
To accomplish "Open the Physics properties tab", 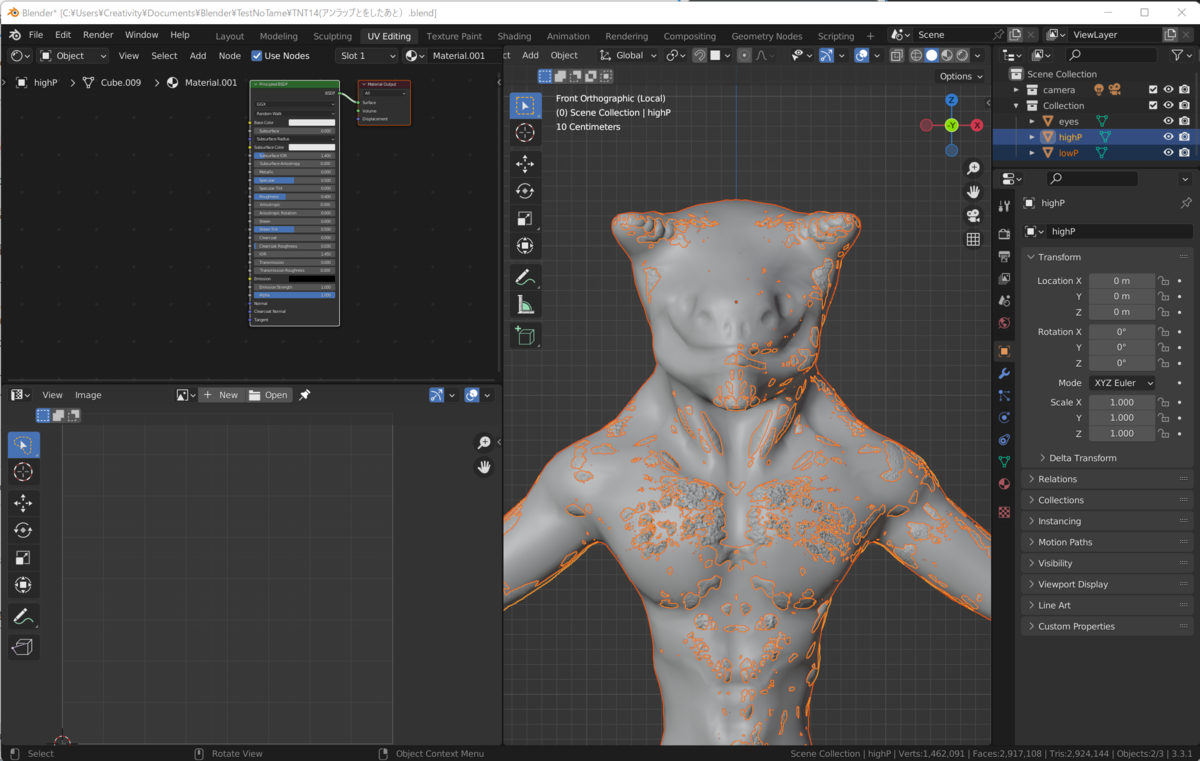I will [x=1004, y=417].
